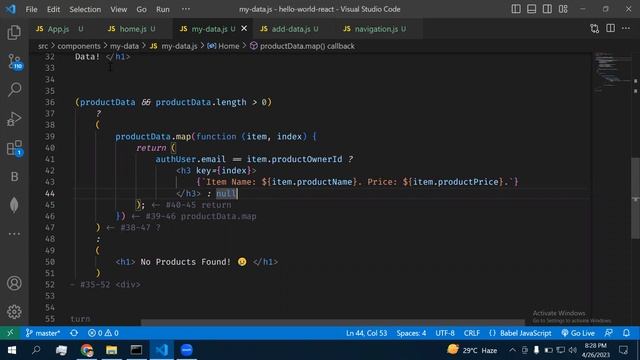Open the Accounts menu

click(x=14, y=283)
